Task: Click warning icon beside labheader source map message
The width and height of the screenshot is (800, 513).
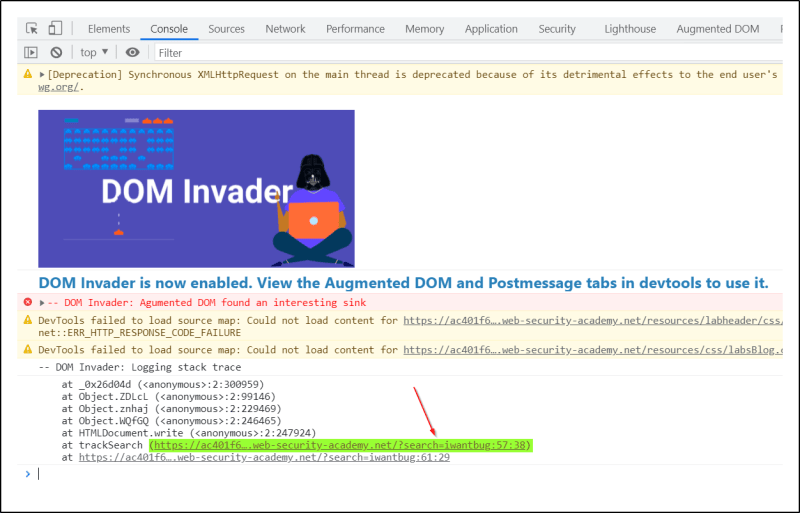Action: click(28, 320)
